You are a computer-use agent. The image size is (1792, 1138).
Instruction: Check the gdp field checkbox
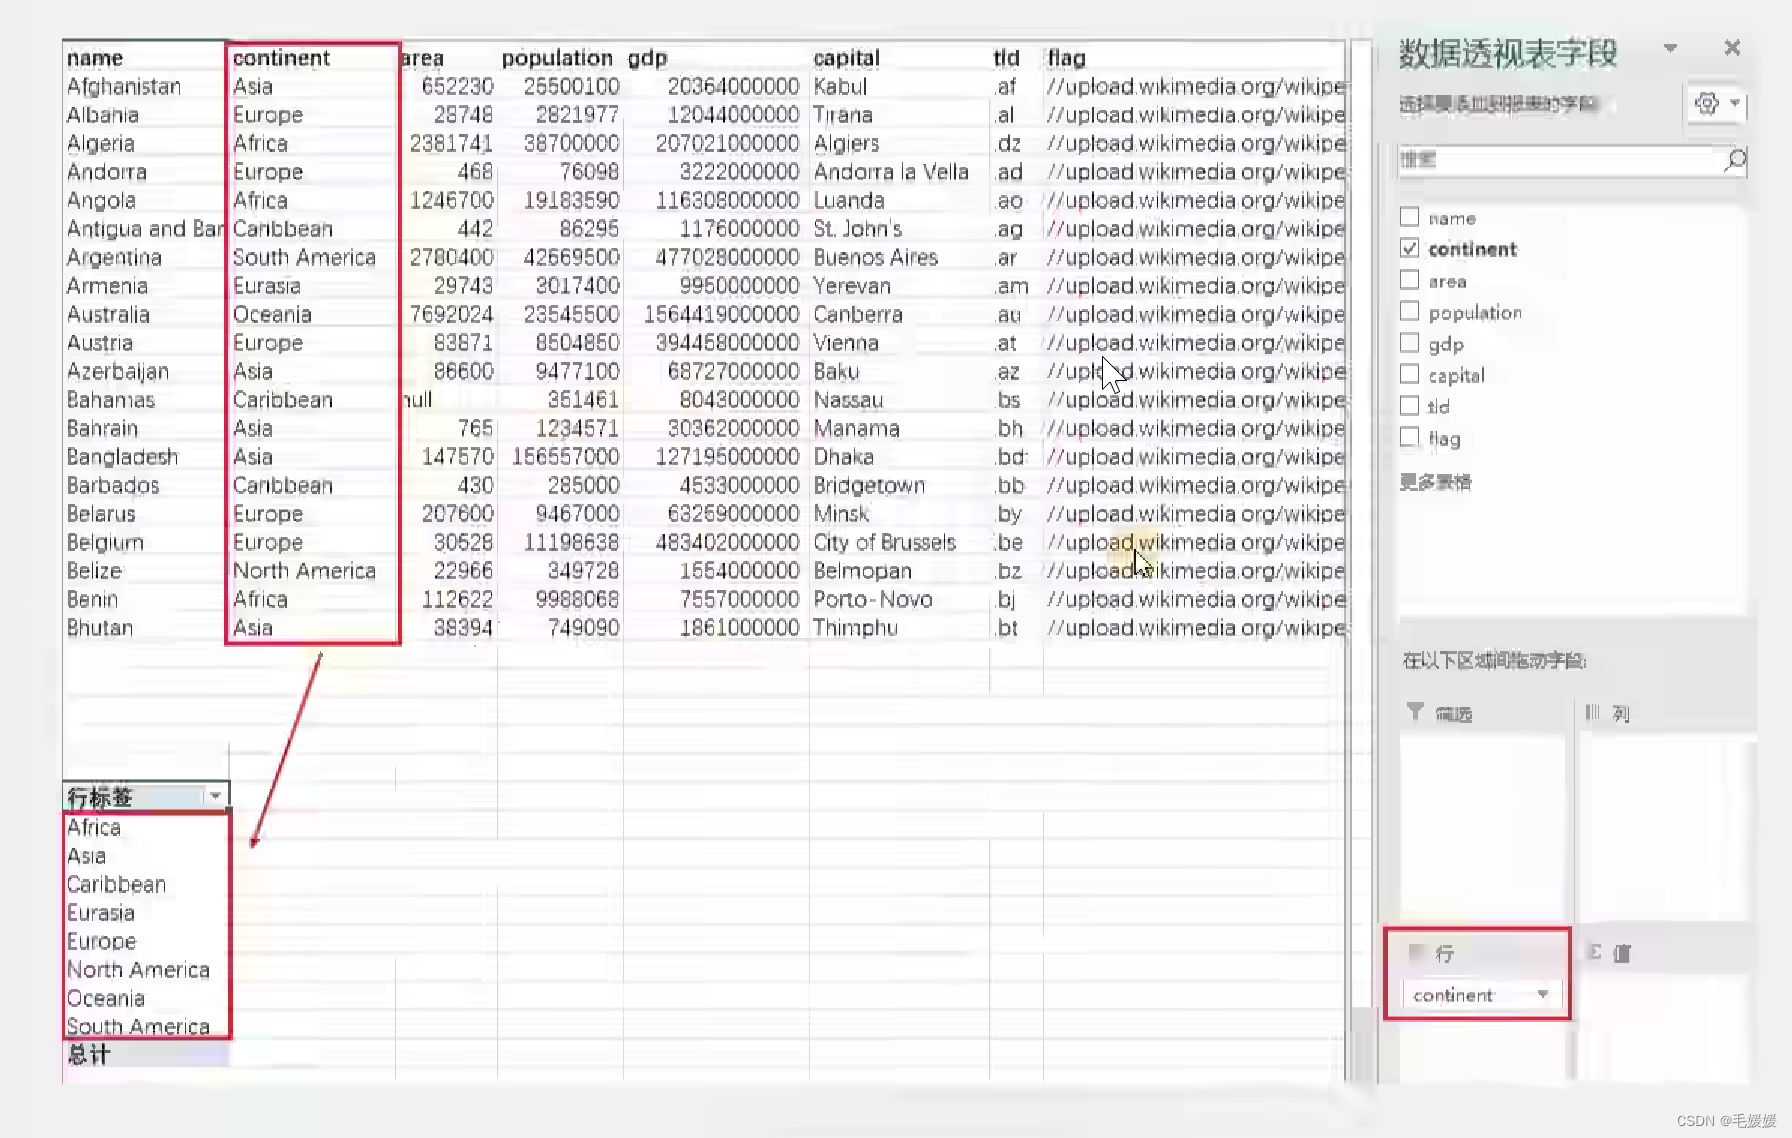pyautogui.click(x=1409, y=343)
